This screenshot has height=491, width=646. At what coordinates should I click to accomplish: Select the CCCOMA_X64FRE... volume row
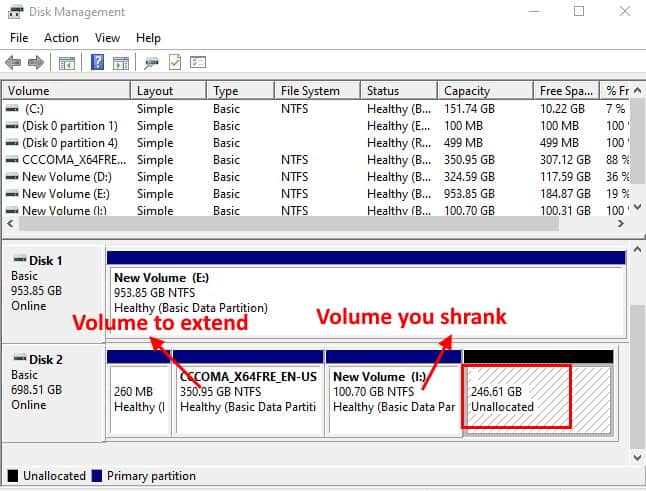click(x=316, y=159)
